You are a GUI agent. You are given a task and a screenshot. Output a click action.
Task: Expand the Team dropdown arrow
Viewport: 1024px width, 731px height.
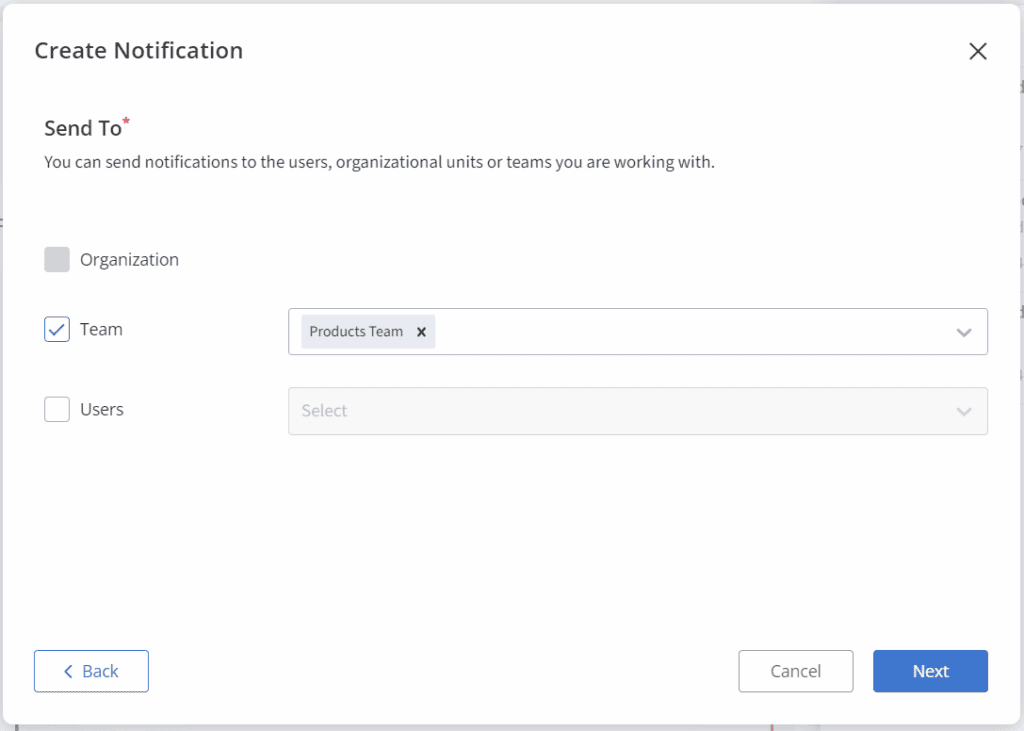[963, 332]
